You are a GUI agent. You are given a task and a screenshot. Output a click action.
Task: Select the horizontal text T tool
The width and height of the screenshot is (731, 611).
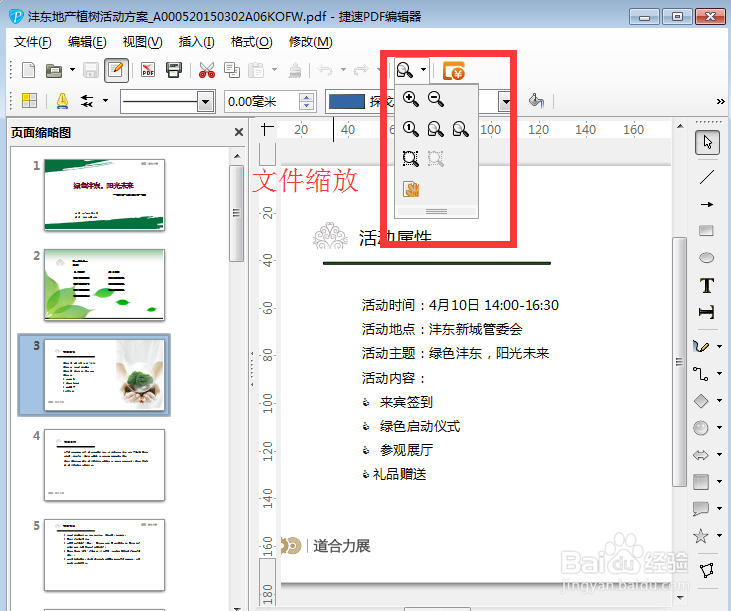coord(707,285)
